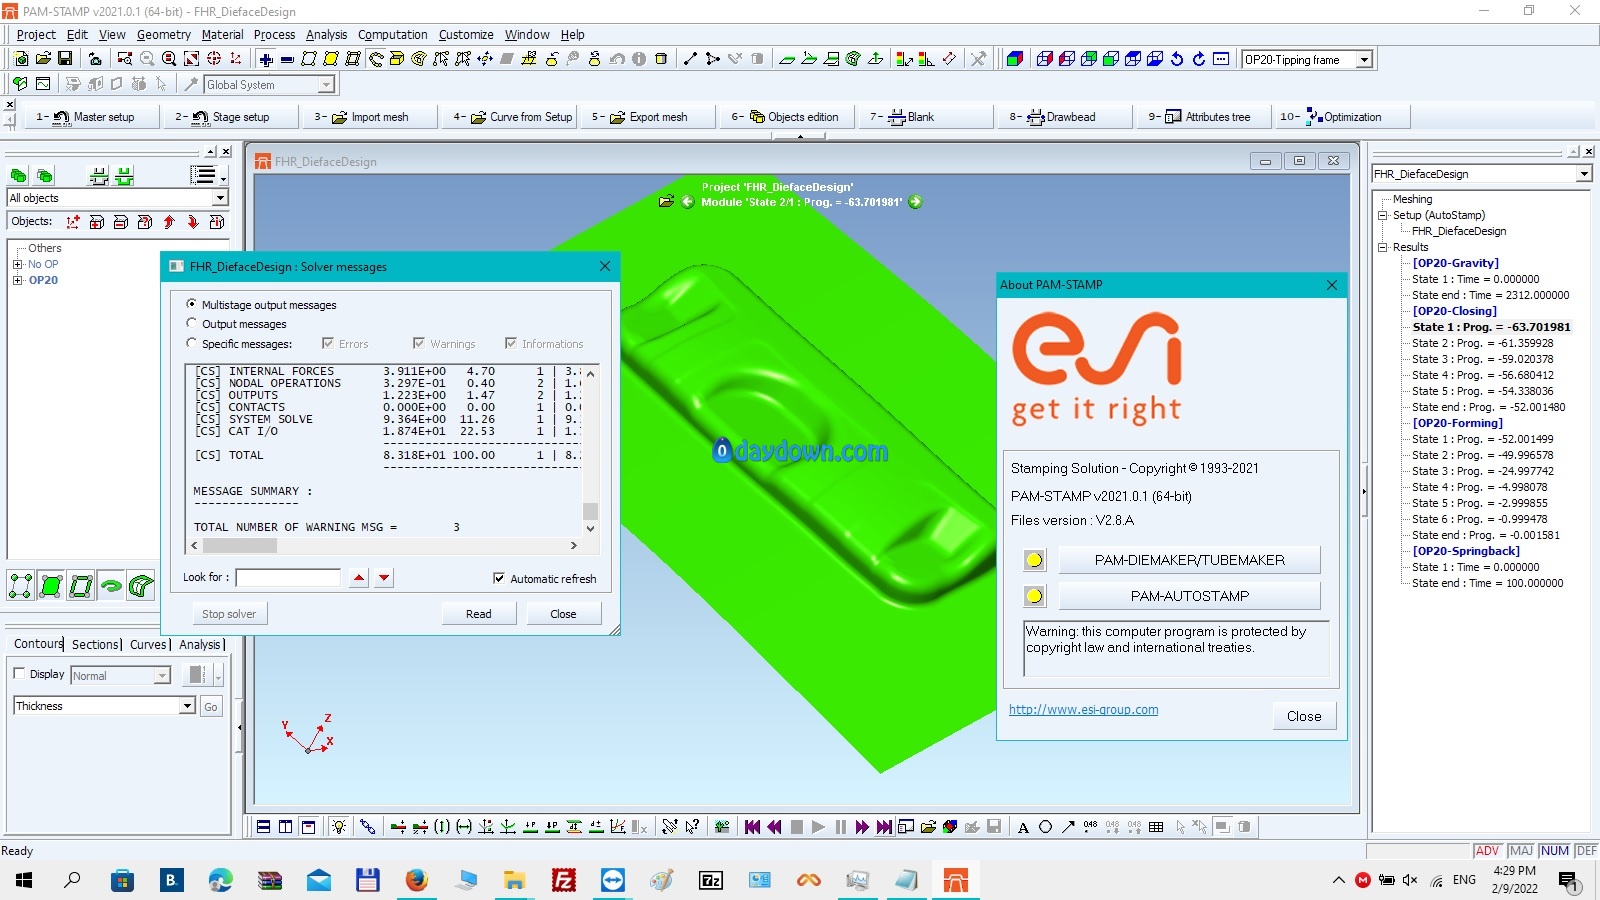This screenshot has height=900, width=1600.
Task: Click the Read button in Solver messages
Action: pos(479,614)
